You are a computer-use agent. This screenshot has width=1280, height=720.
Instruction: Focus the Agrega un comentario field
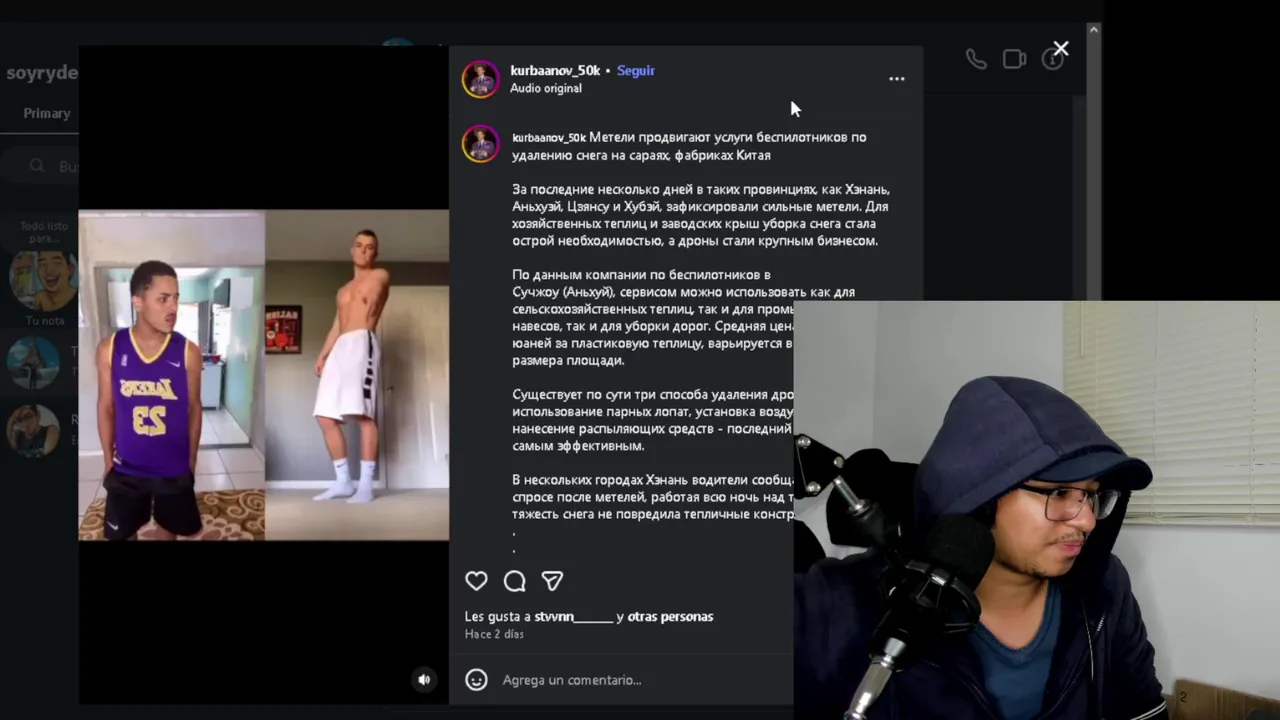[640, 680]
